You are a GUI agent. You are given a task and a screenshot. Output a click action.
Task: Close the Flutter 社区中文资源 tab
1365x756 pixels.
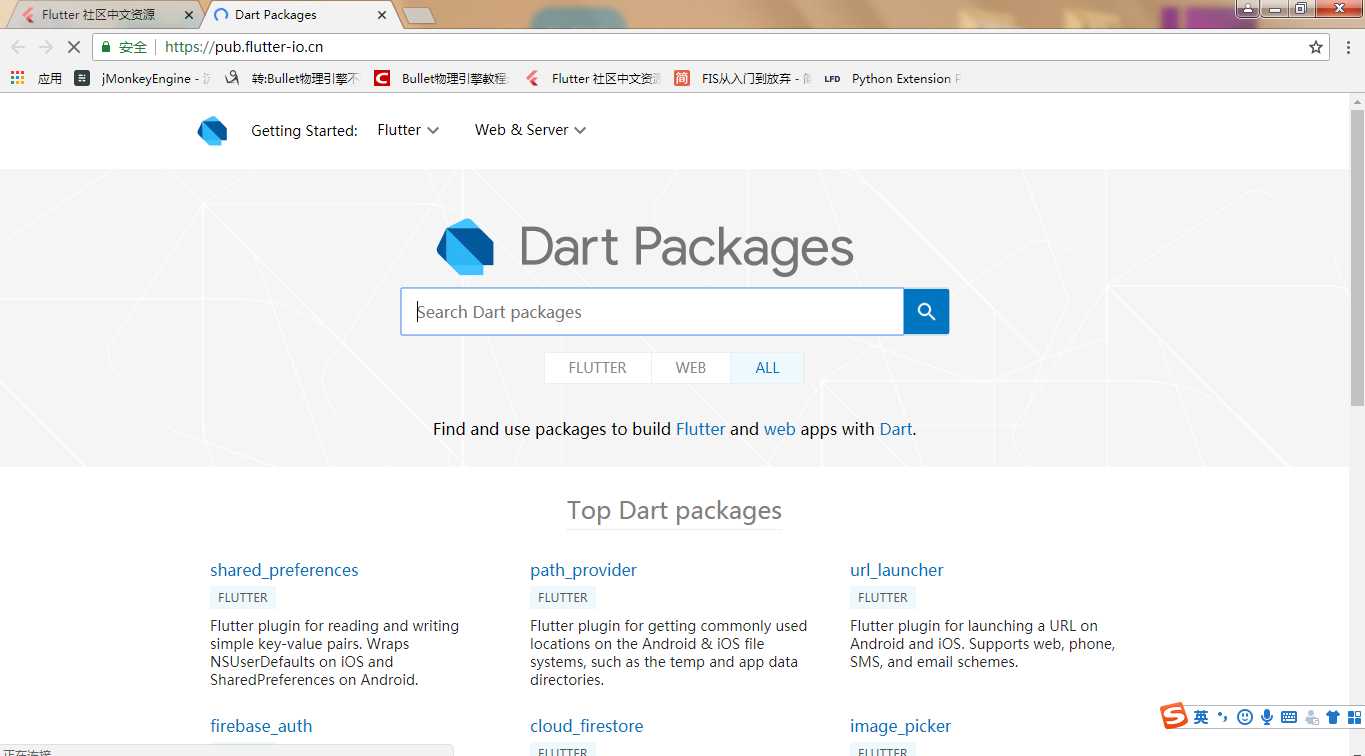[x=189, y=15]
